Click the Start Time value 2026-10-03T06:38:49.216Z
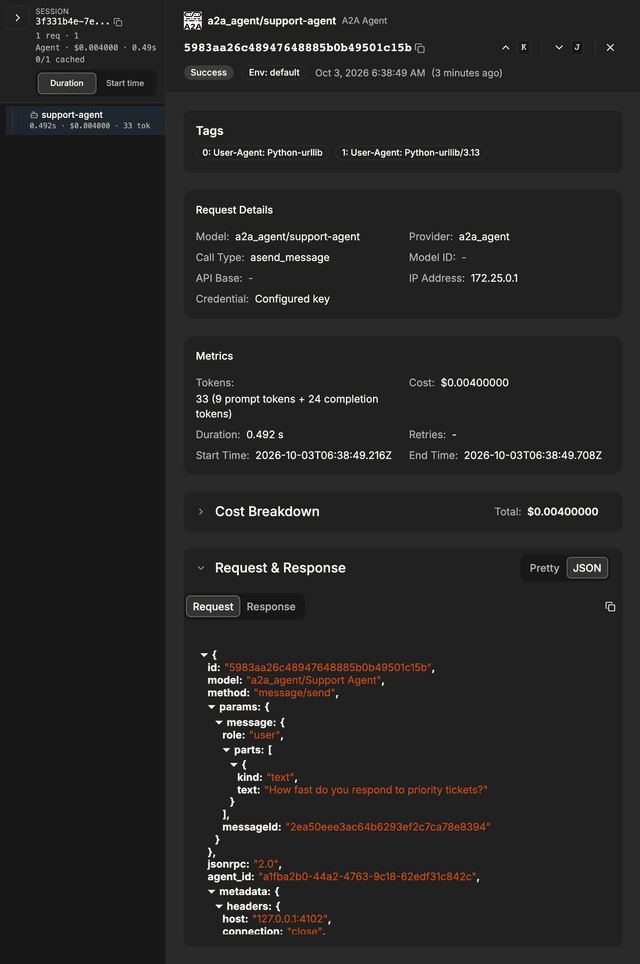 coord(323,456)
